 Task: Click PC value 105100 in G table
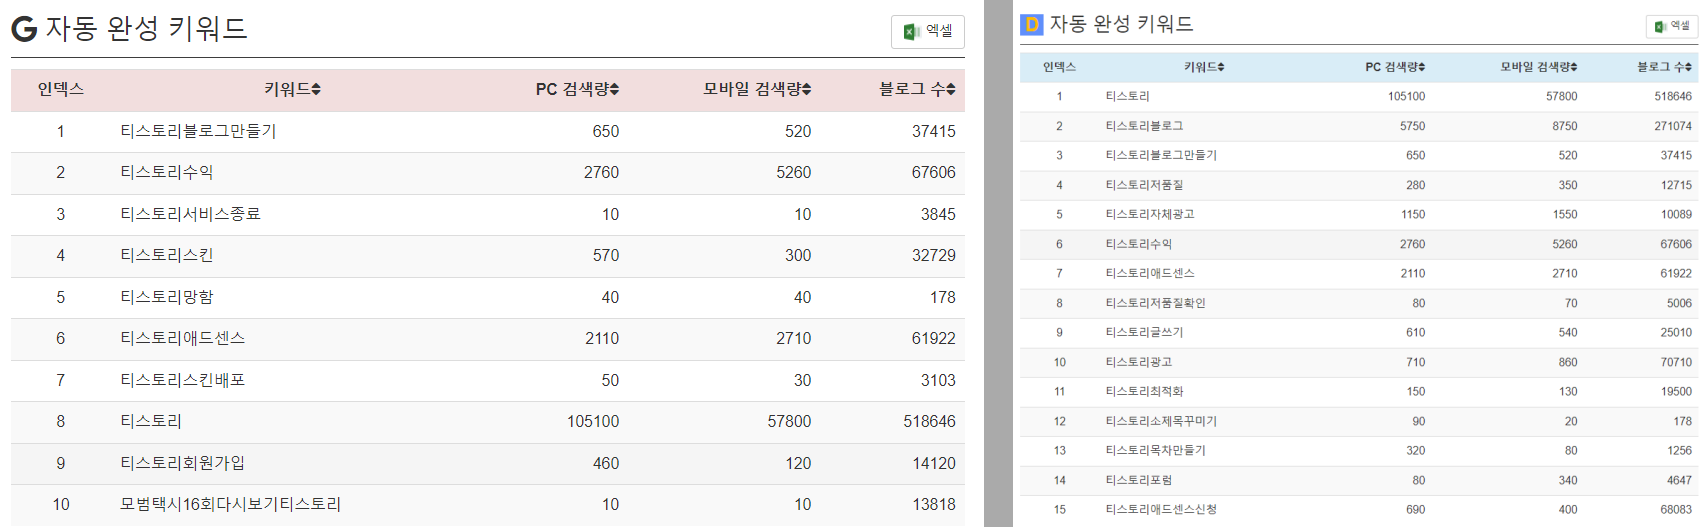pos(593,421)
